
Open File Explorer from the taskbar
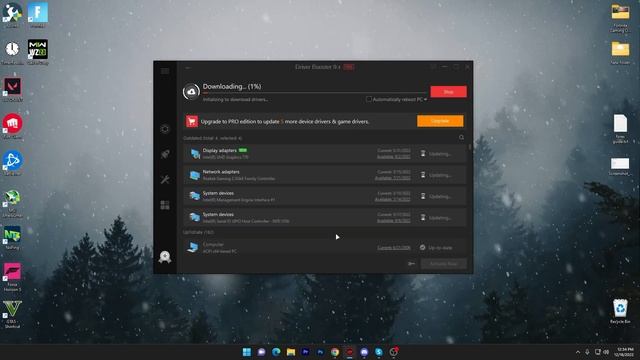click(291, 352)
